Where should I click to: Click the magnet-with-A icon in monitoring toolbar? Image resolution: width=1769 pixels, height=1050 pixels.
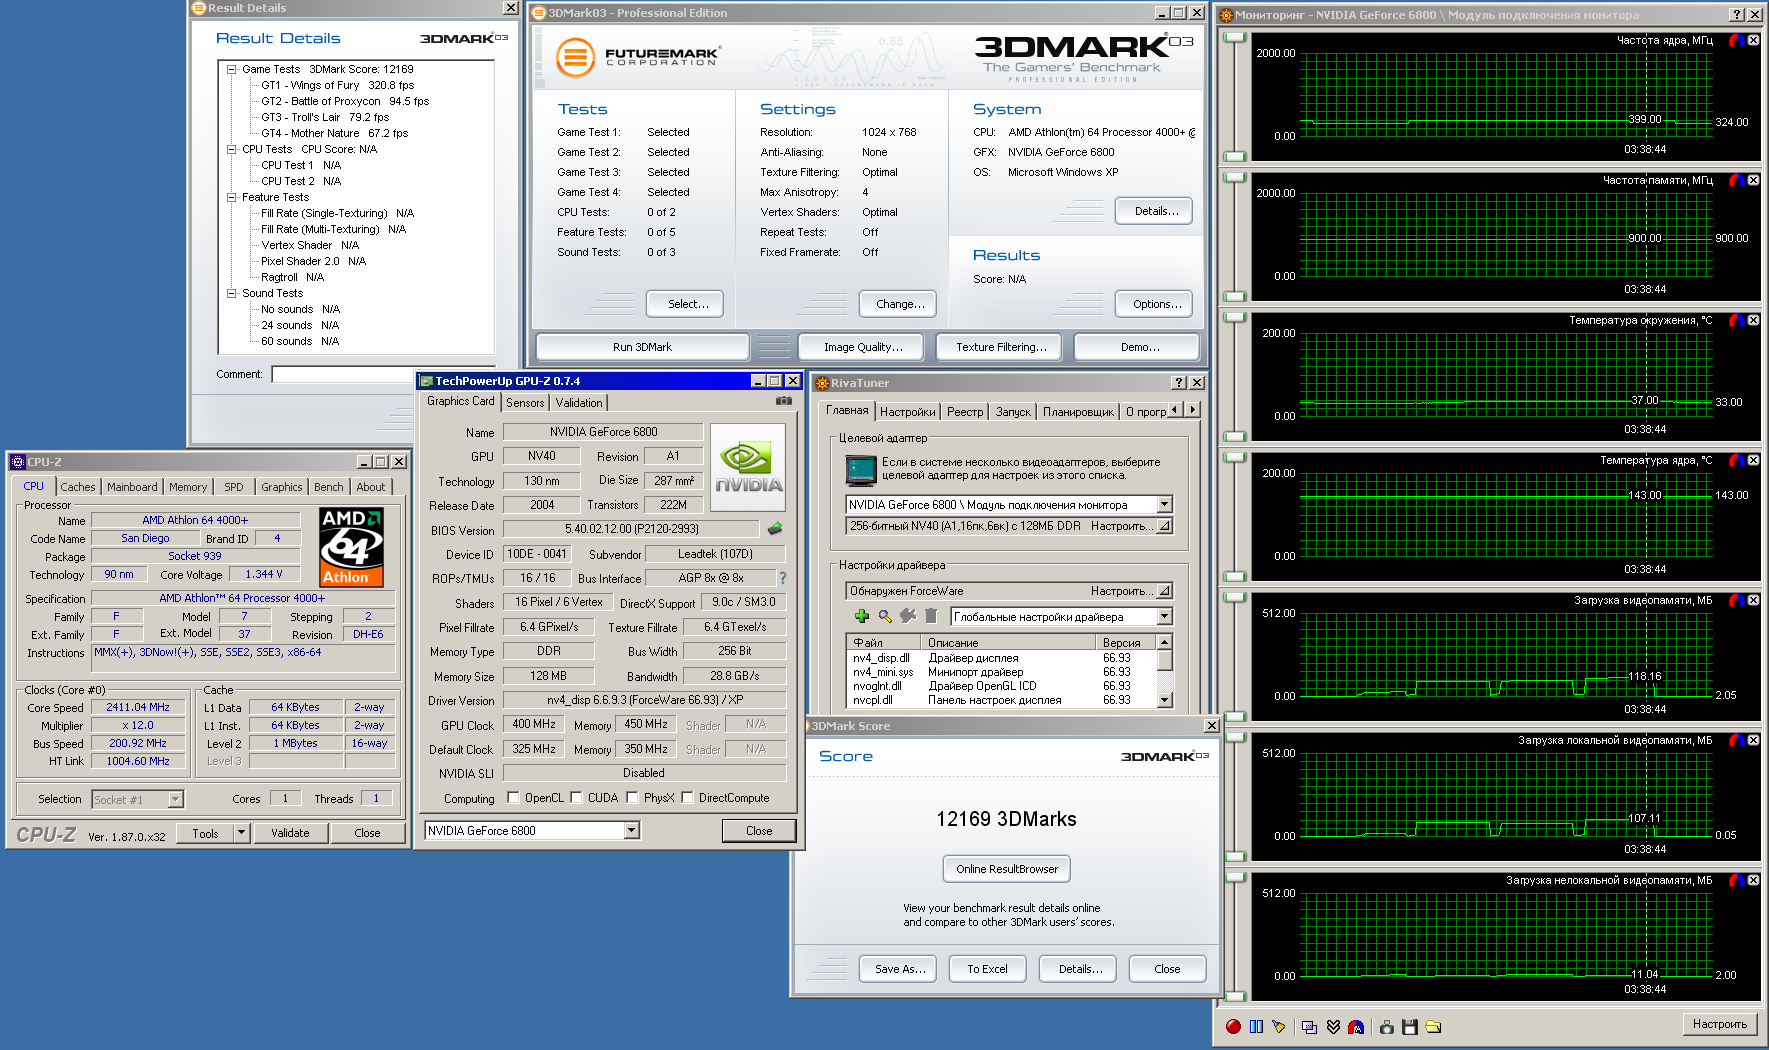[1356, 1026]
